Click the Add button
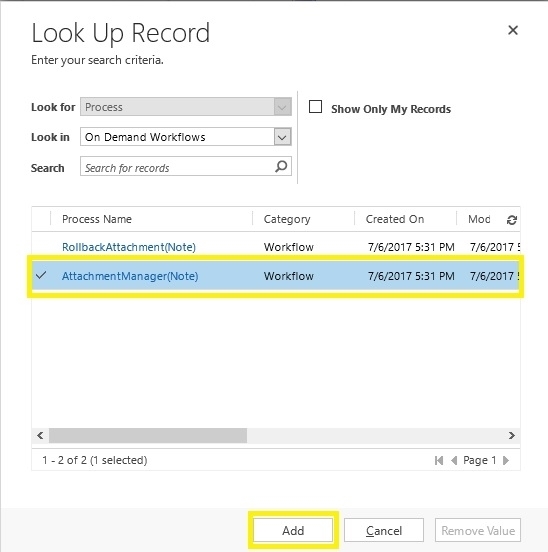The width and height of the screenshot is (548, 552). tap(293, 530)
